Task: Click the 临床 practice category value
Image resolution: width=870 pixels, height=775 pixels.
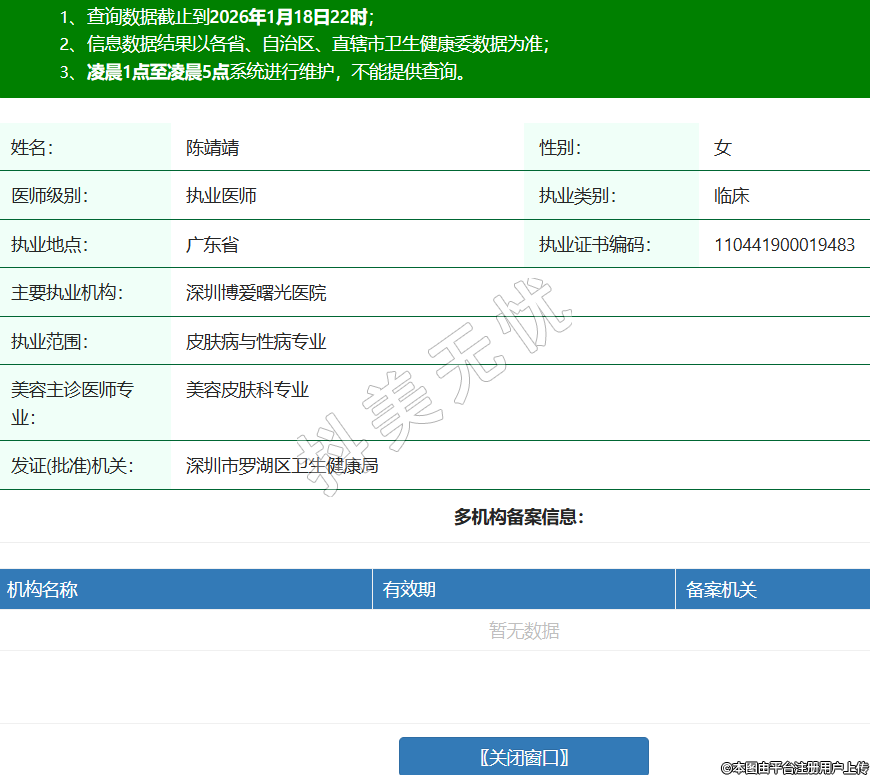Action: [x=731, y=196]
